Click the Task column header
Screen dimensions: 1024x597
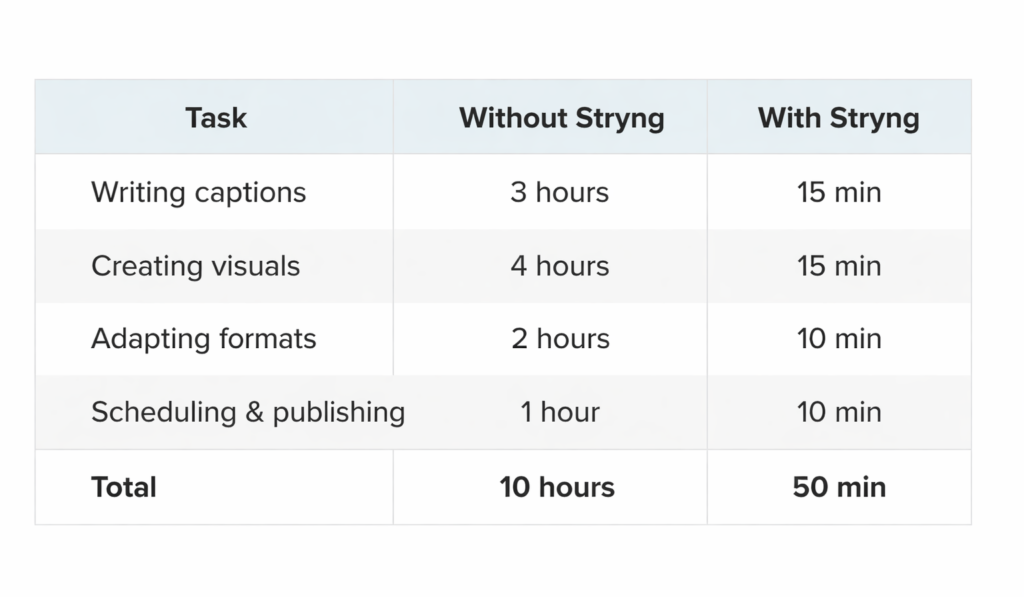coord(215,118)
